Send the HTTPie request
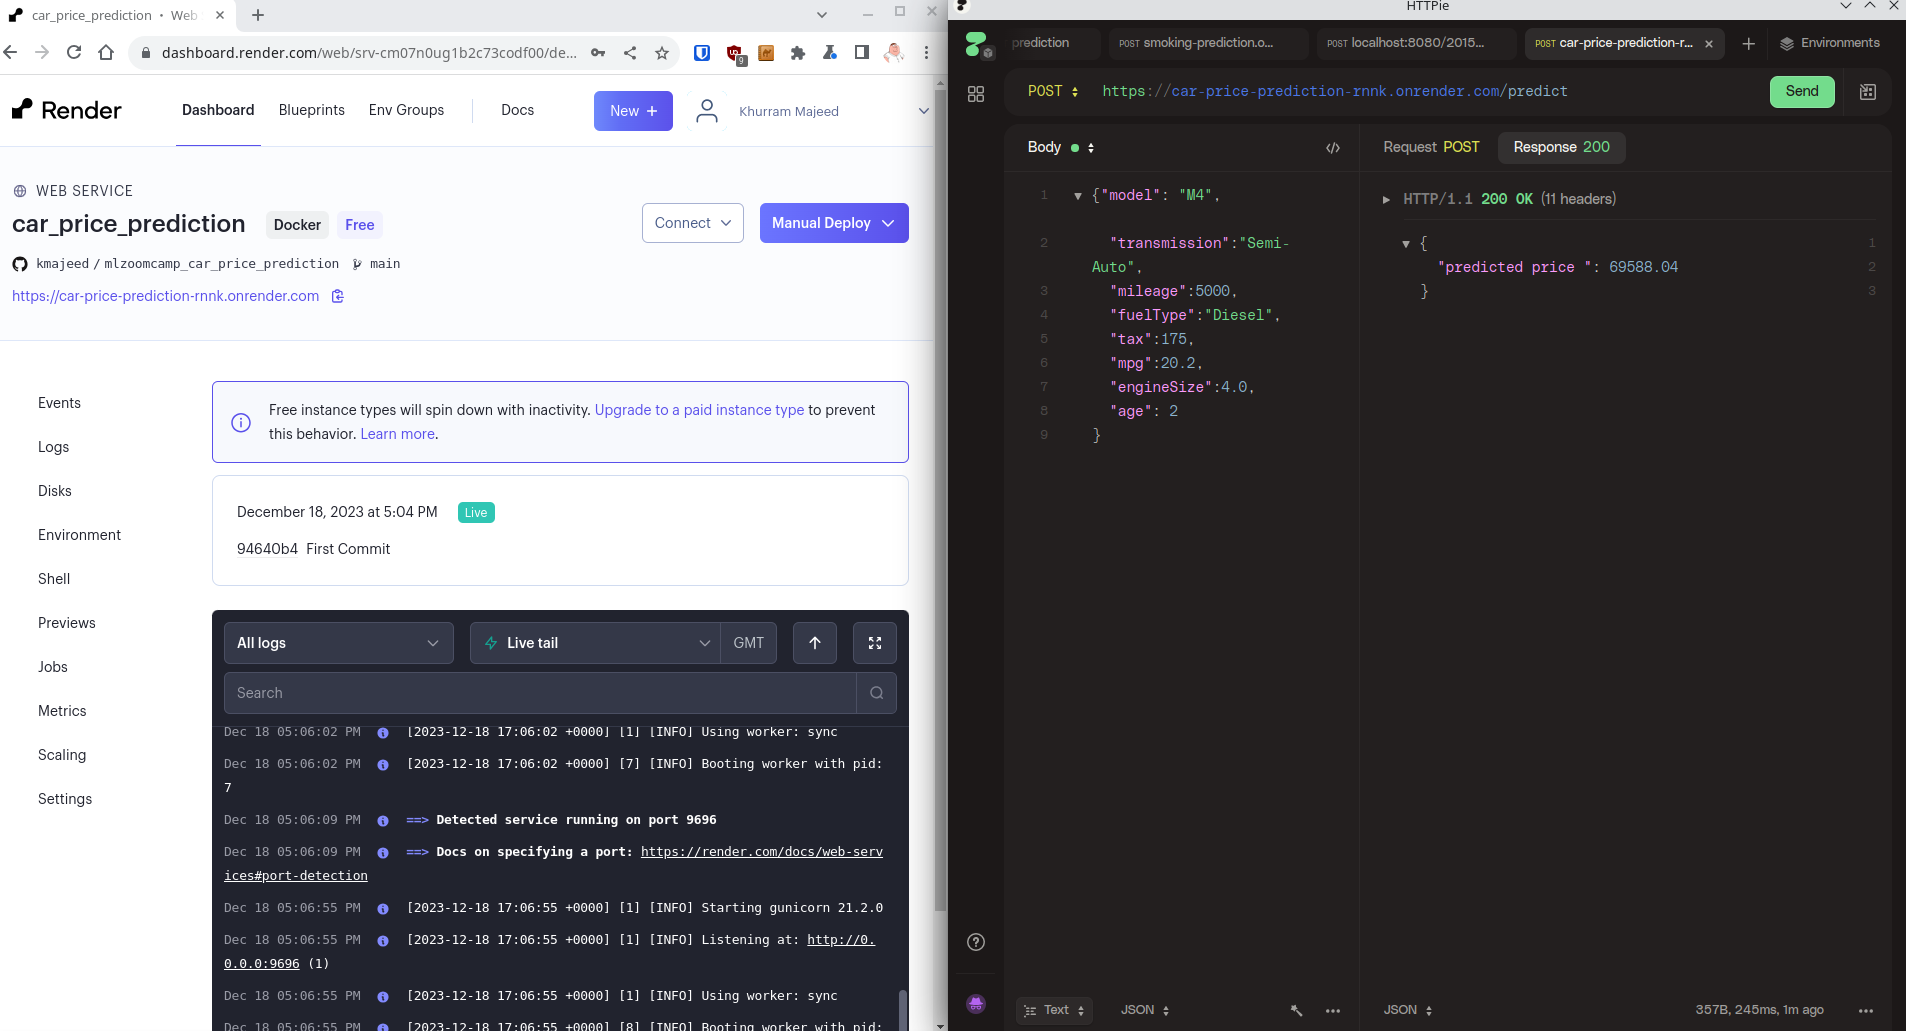1906x1031 pixels. tap(1802, 92)
